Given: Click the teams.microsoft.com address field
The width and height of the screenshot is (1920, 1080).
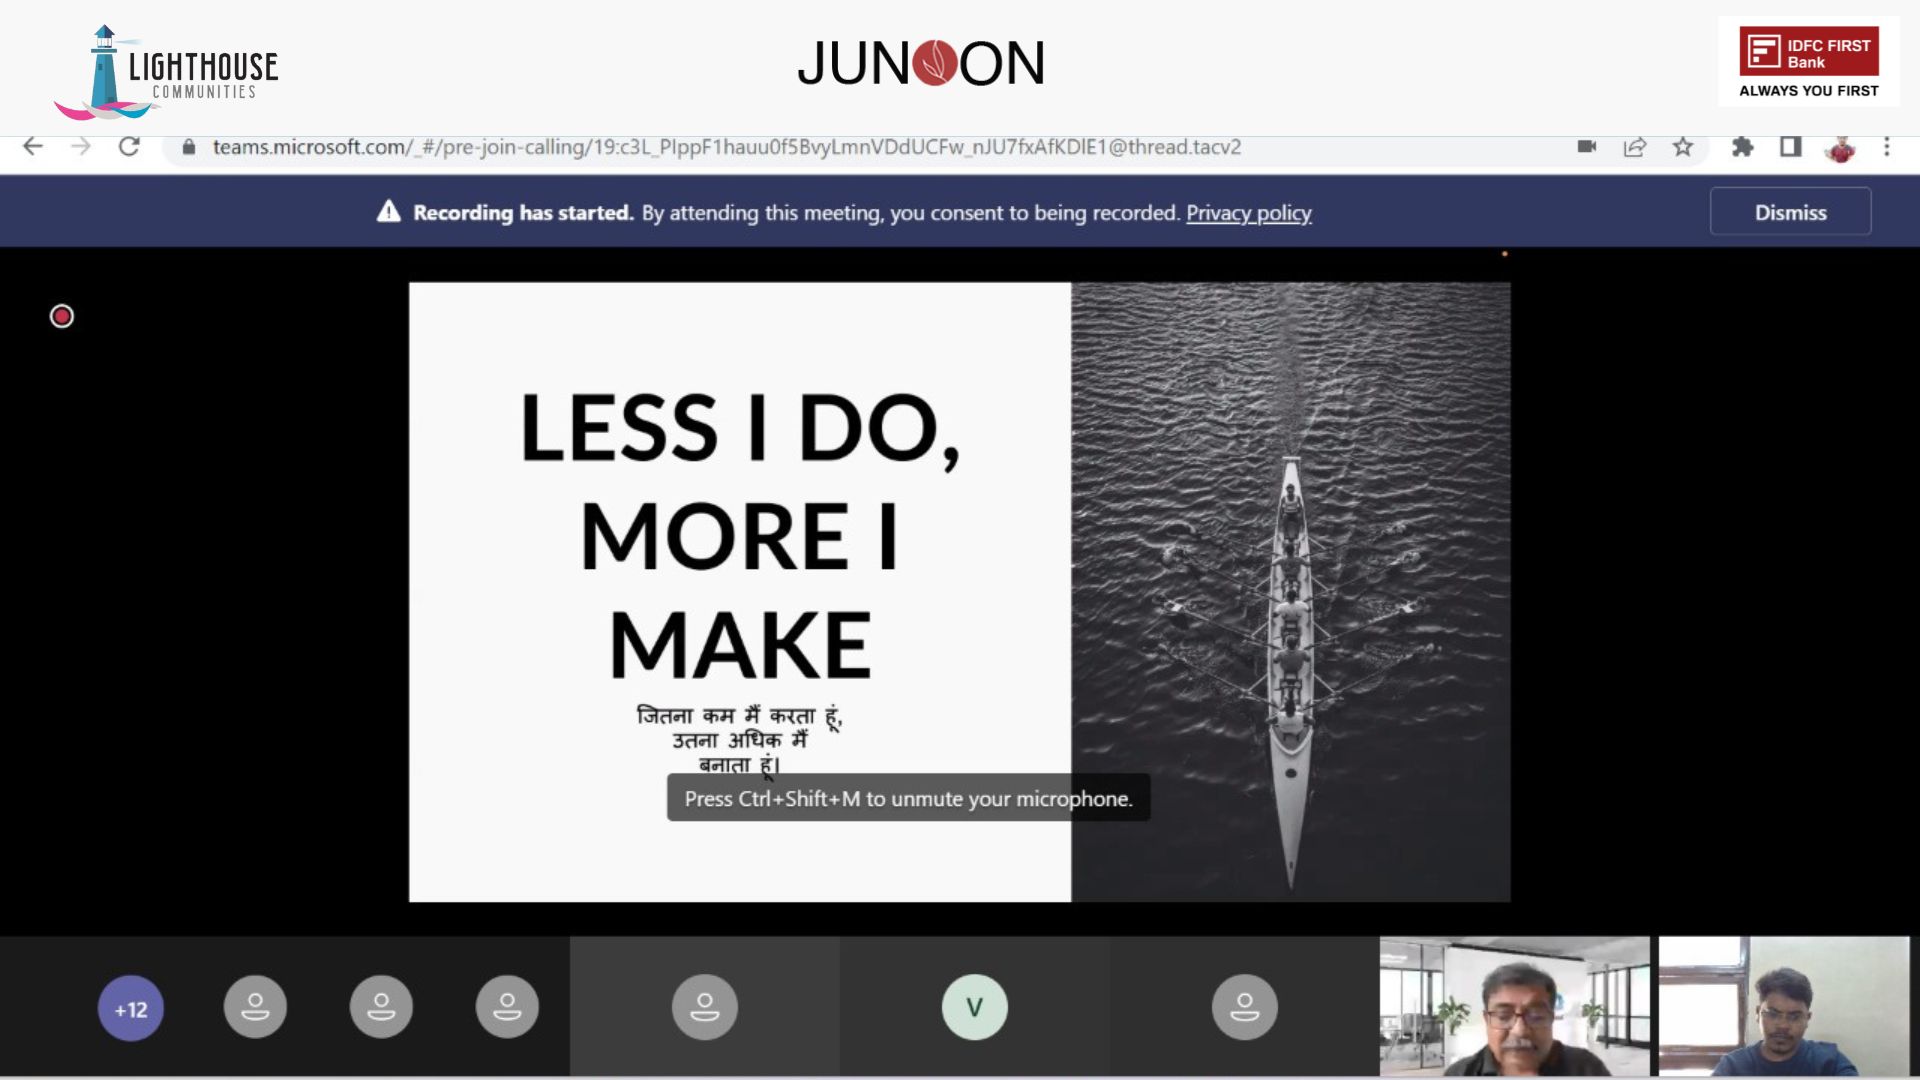Looking at the screenshot, I should (726, 147).
